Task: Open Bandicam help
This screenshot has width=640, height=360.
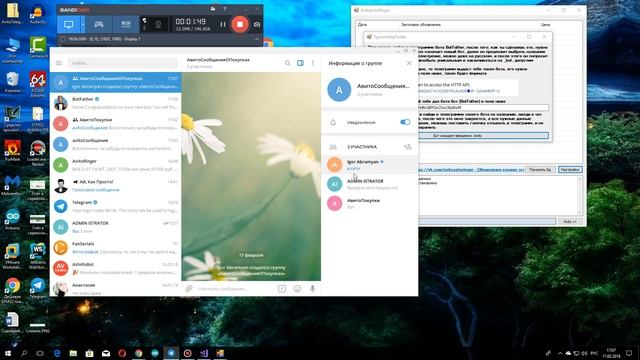Action: point(224,9)
